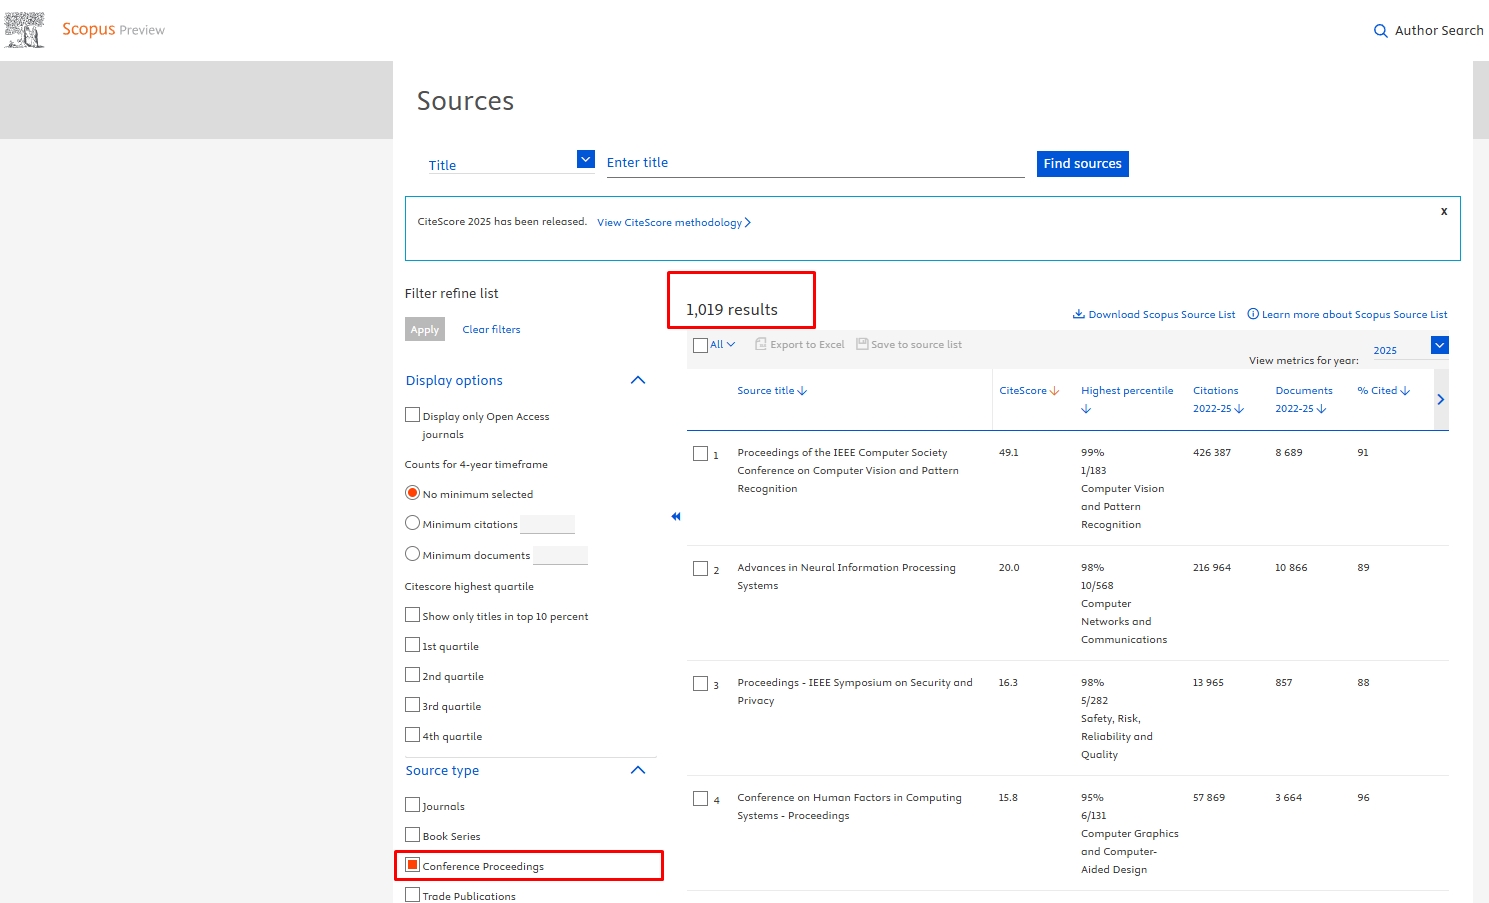Click the sort arrow under Highest percentile
Image resolution: width=1489 pixels, height=903 pixels.
[1086, 409]
